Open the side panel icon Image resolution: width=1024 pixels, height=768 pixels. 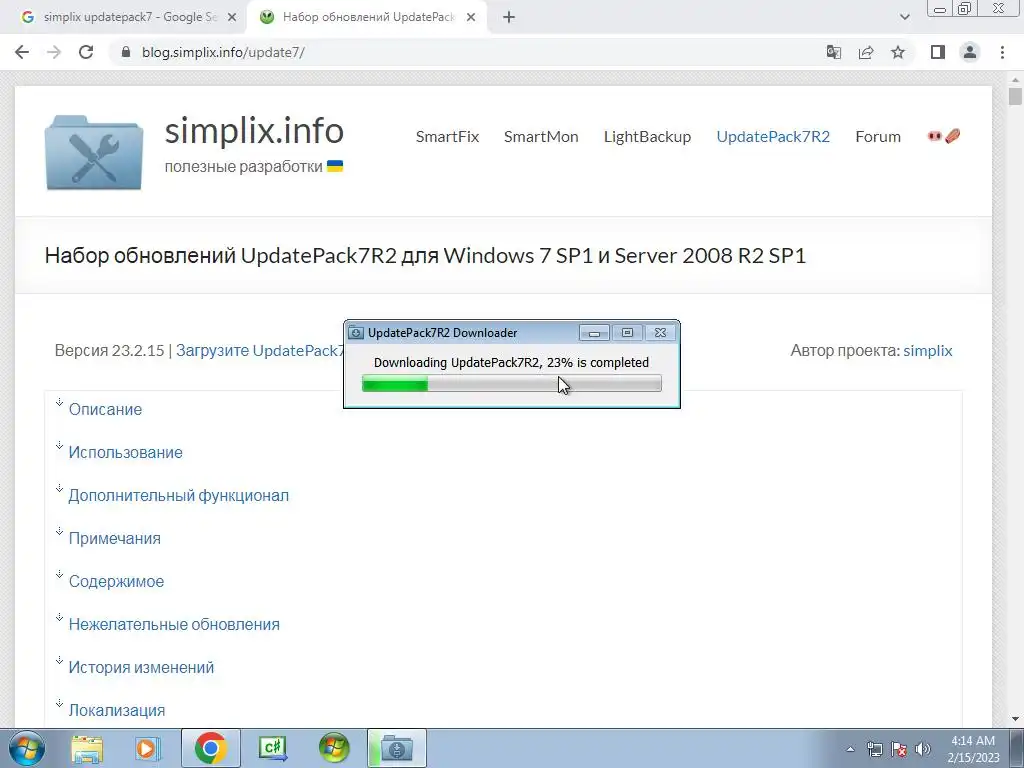point(938,52)
